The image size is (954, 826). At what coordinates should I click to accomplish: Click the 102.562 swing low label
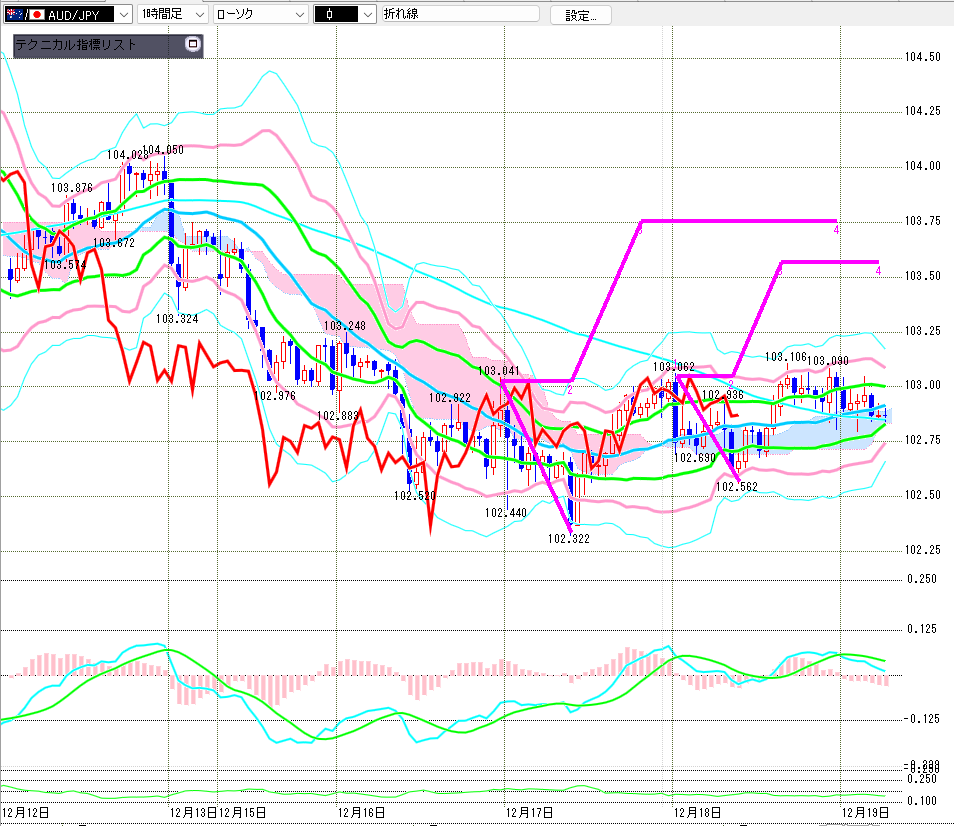pyautogui.click(x=736, y=486)
